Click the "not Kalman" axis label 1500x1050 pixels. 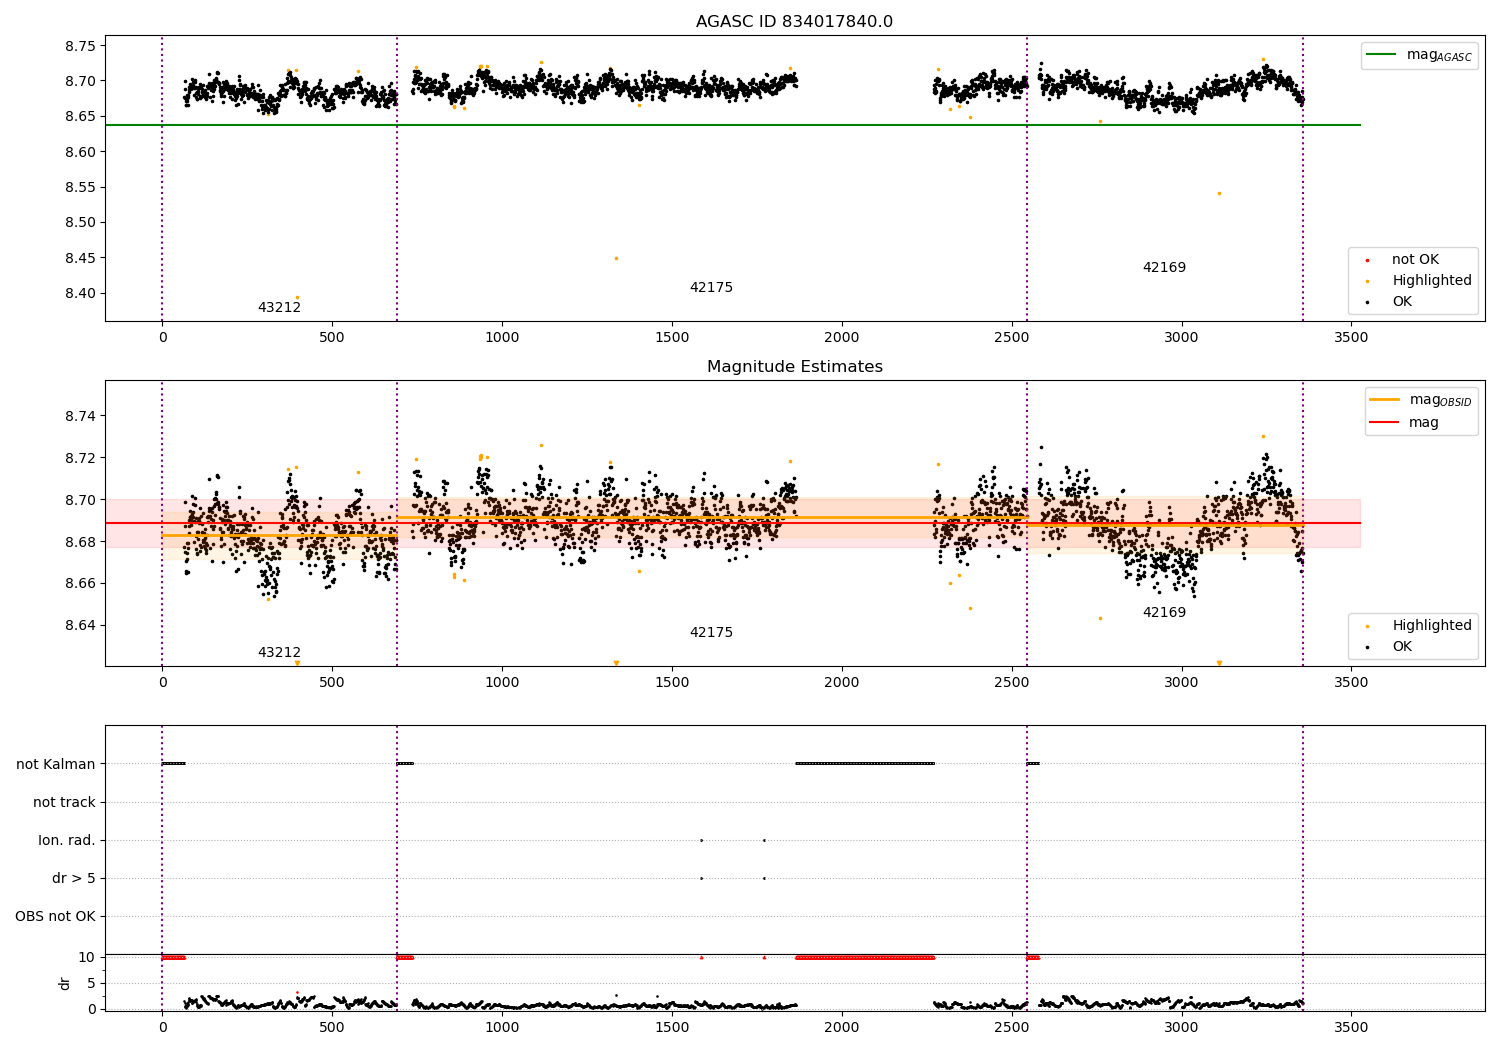[56, 765]
